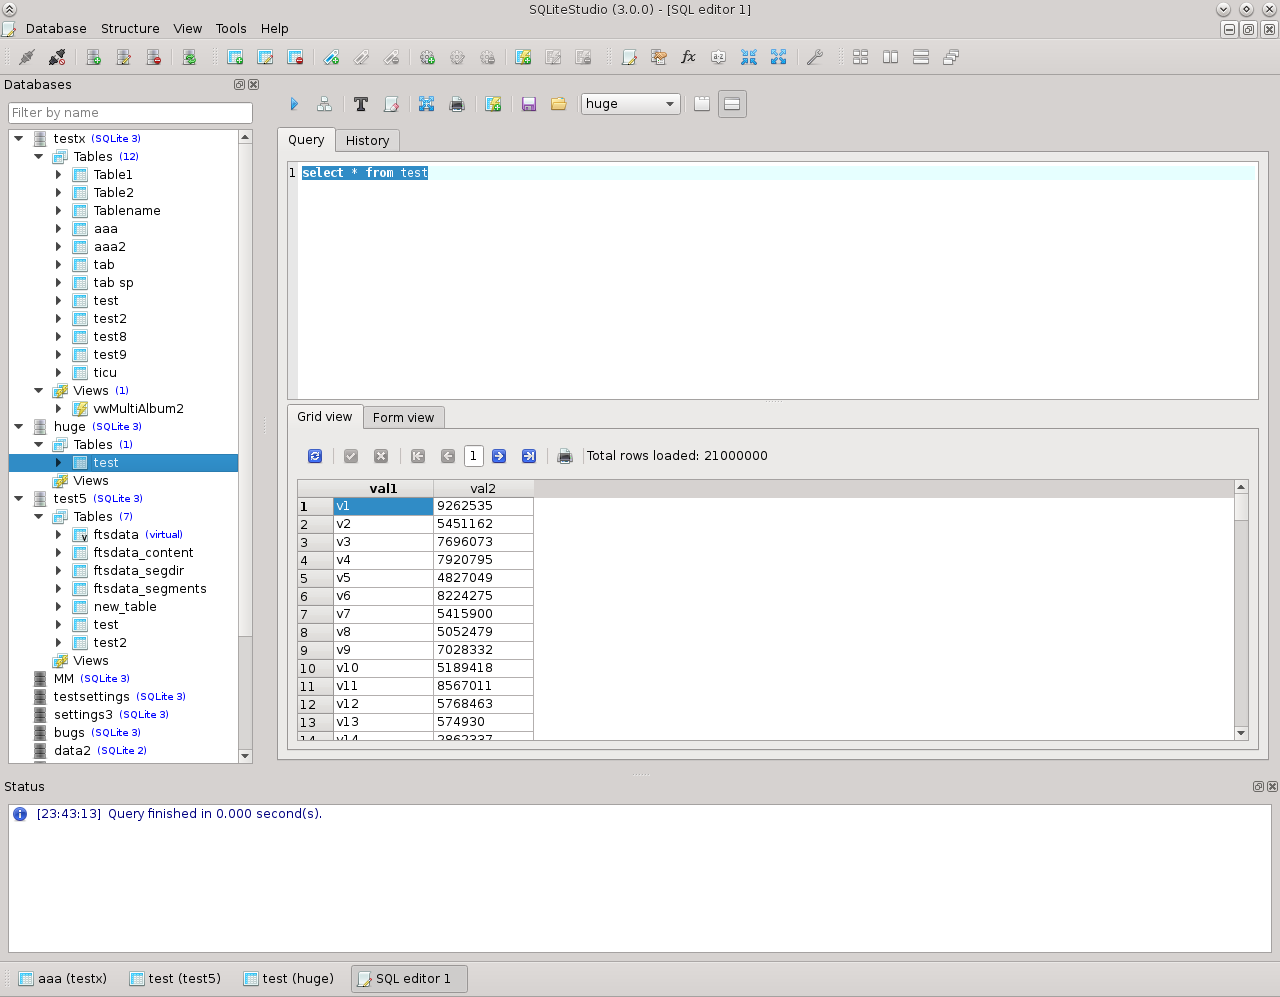Print the query results with the printer icon

click(x=565, y=455)
